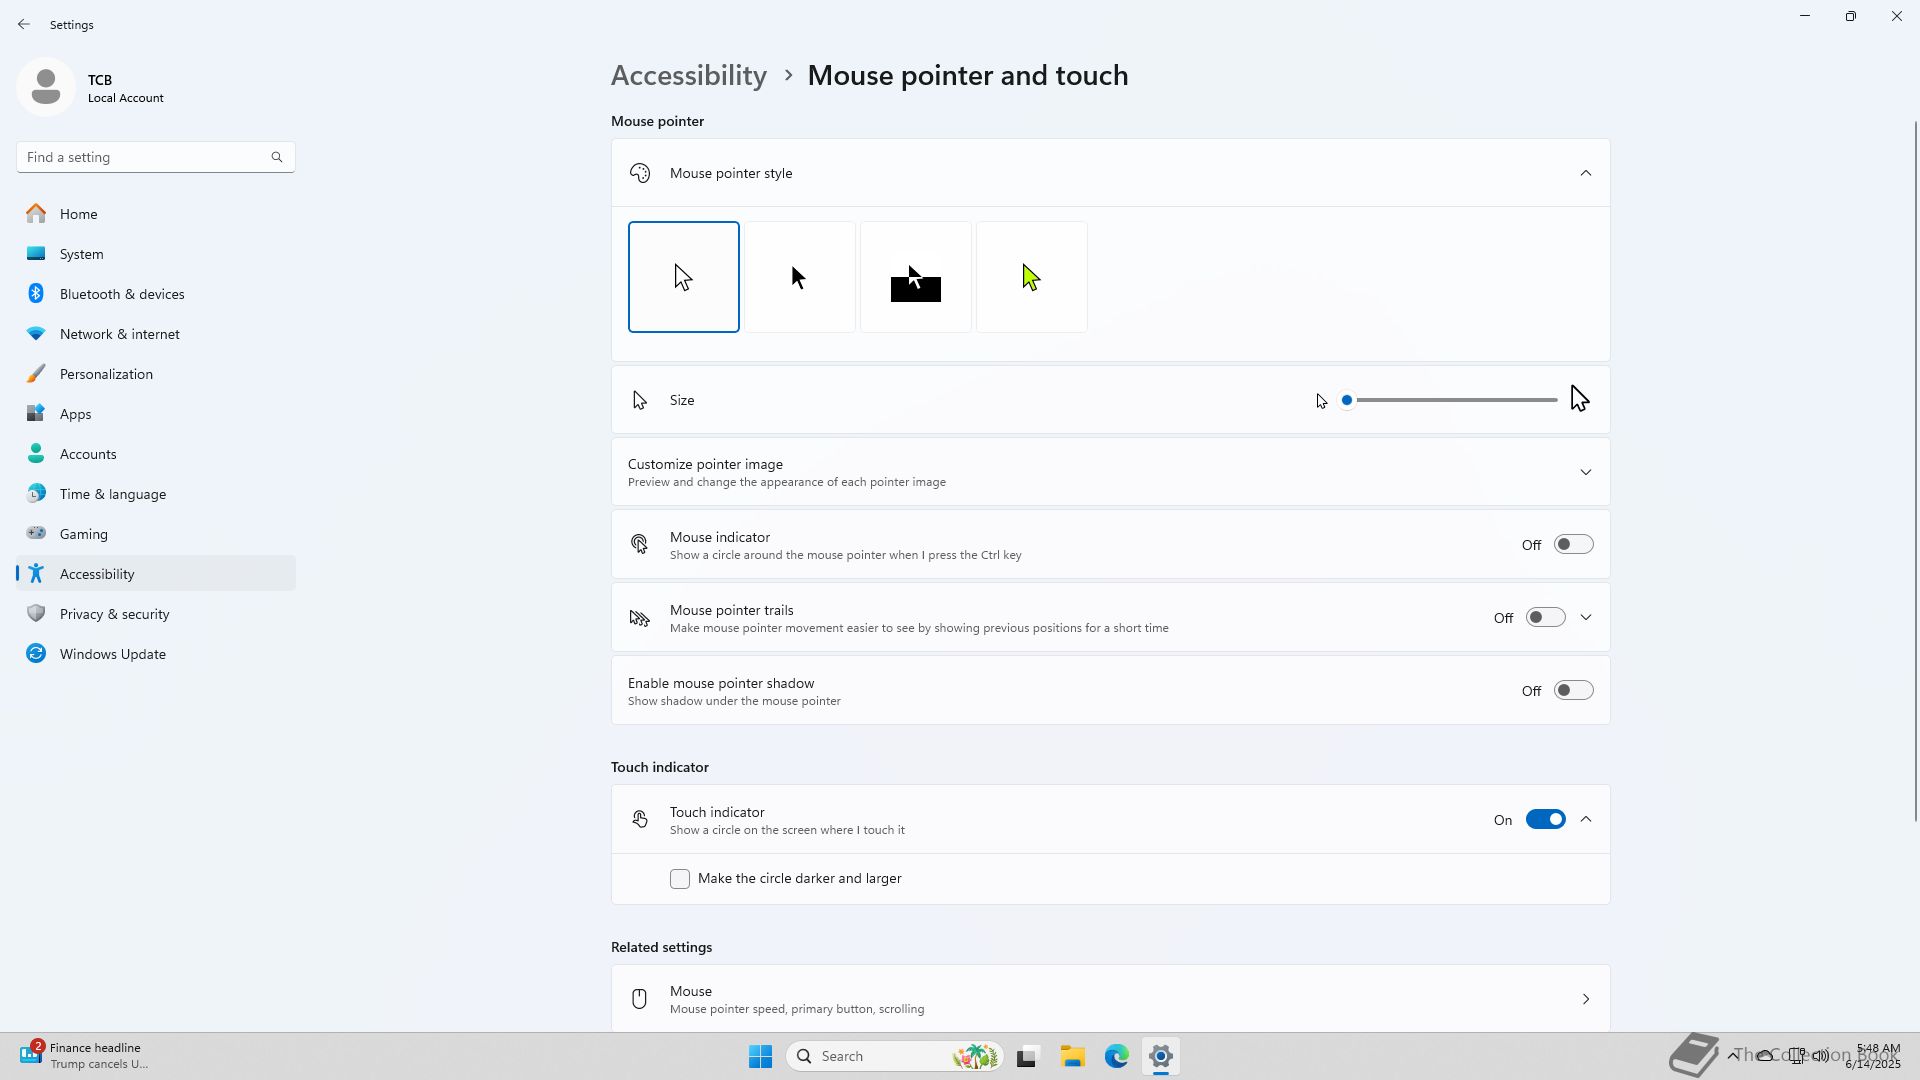
Task: Turn on the Mouse indicator toggle
Action: coord(1572,545)
